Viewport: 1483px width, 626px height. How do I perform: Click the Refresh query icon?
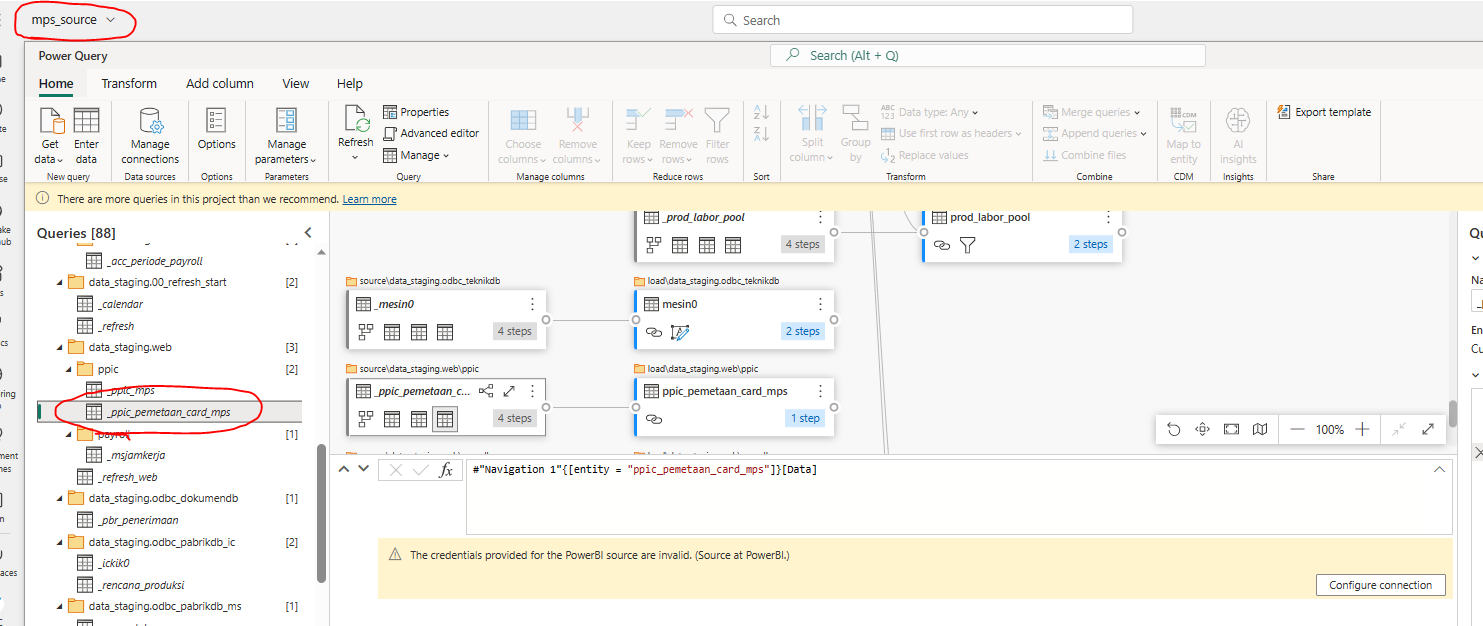tap(356, 119)
